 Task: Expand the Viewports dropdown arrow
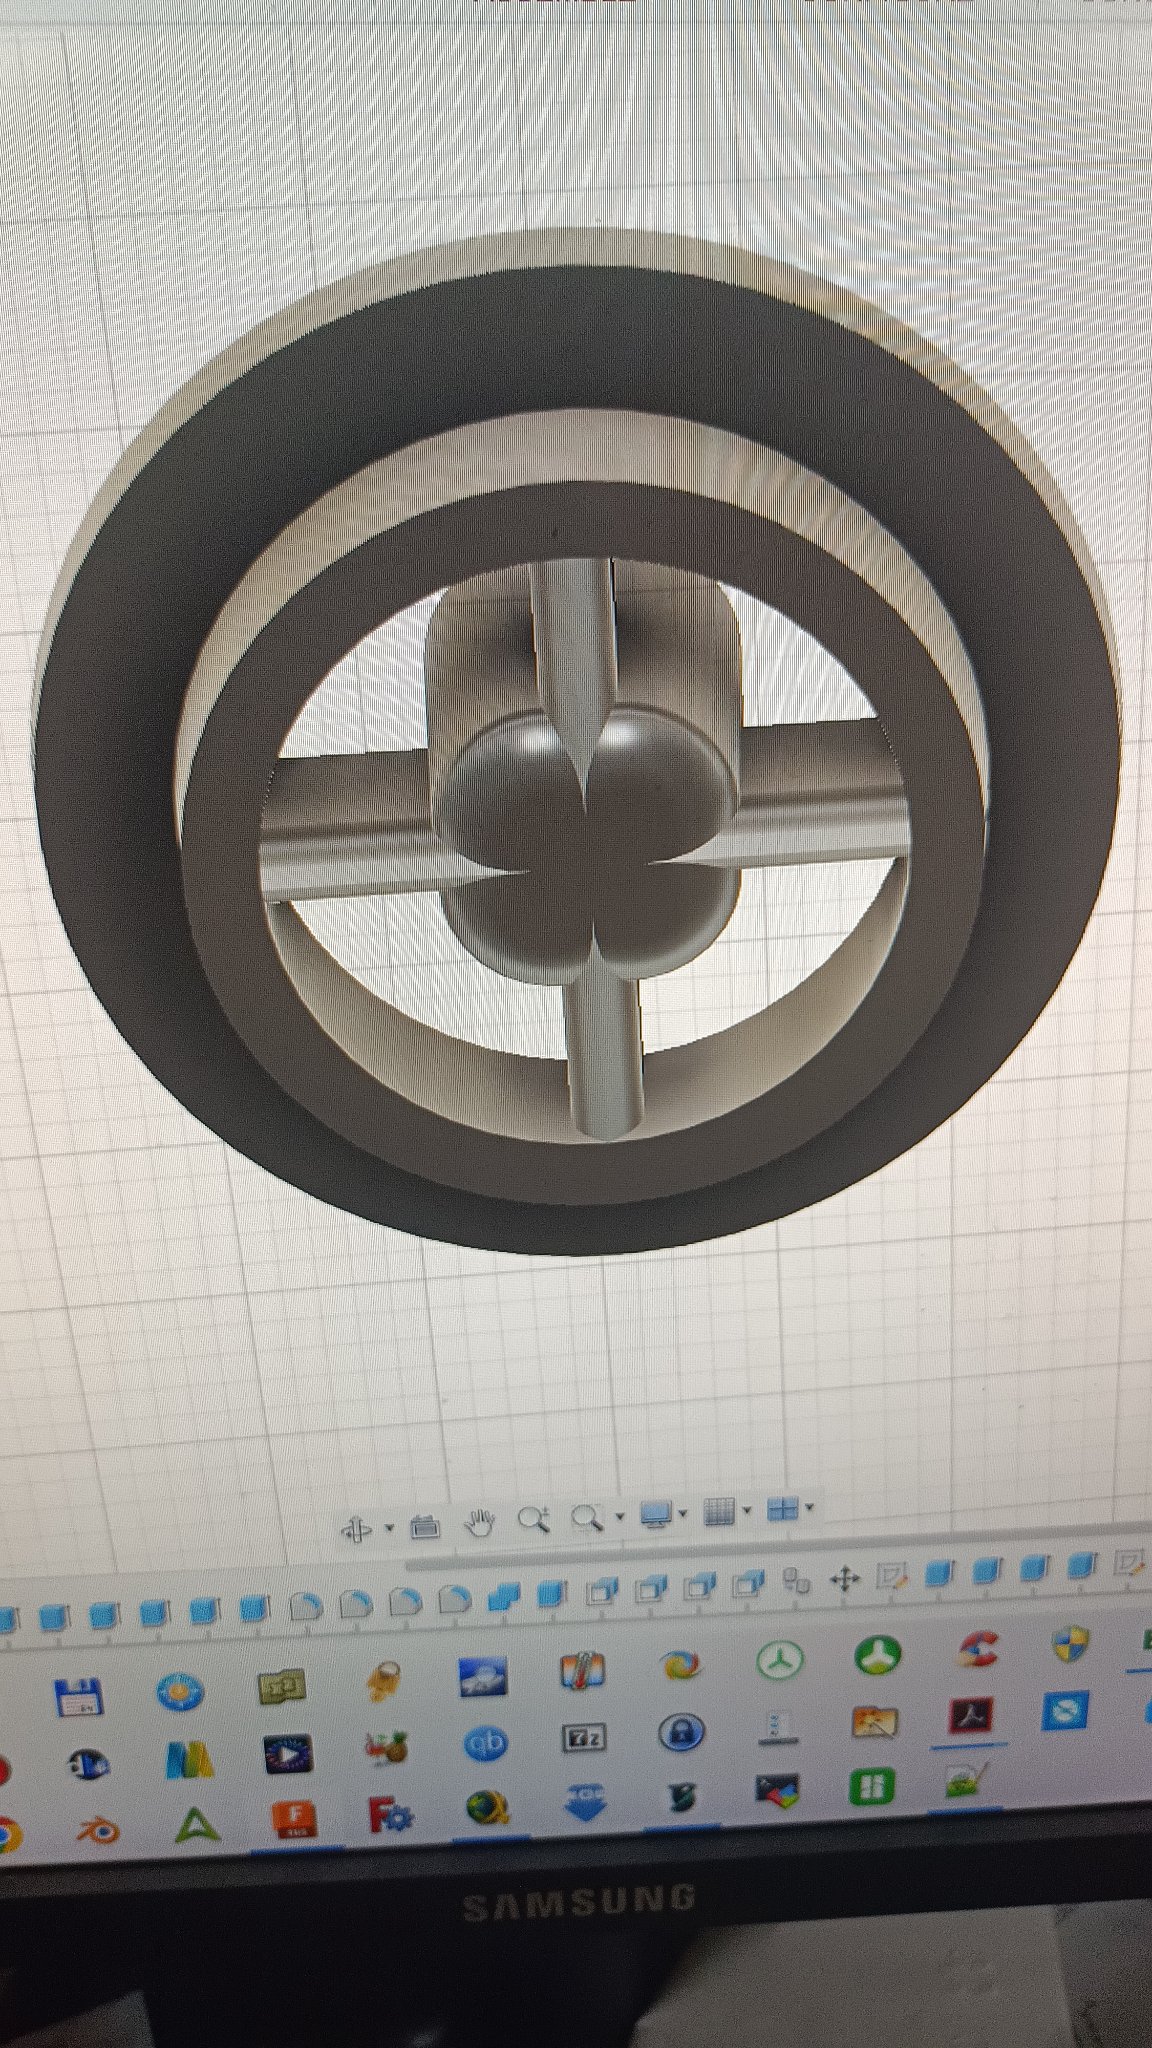[809, 1508]
